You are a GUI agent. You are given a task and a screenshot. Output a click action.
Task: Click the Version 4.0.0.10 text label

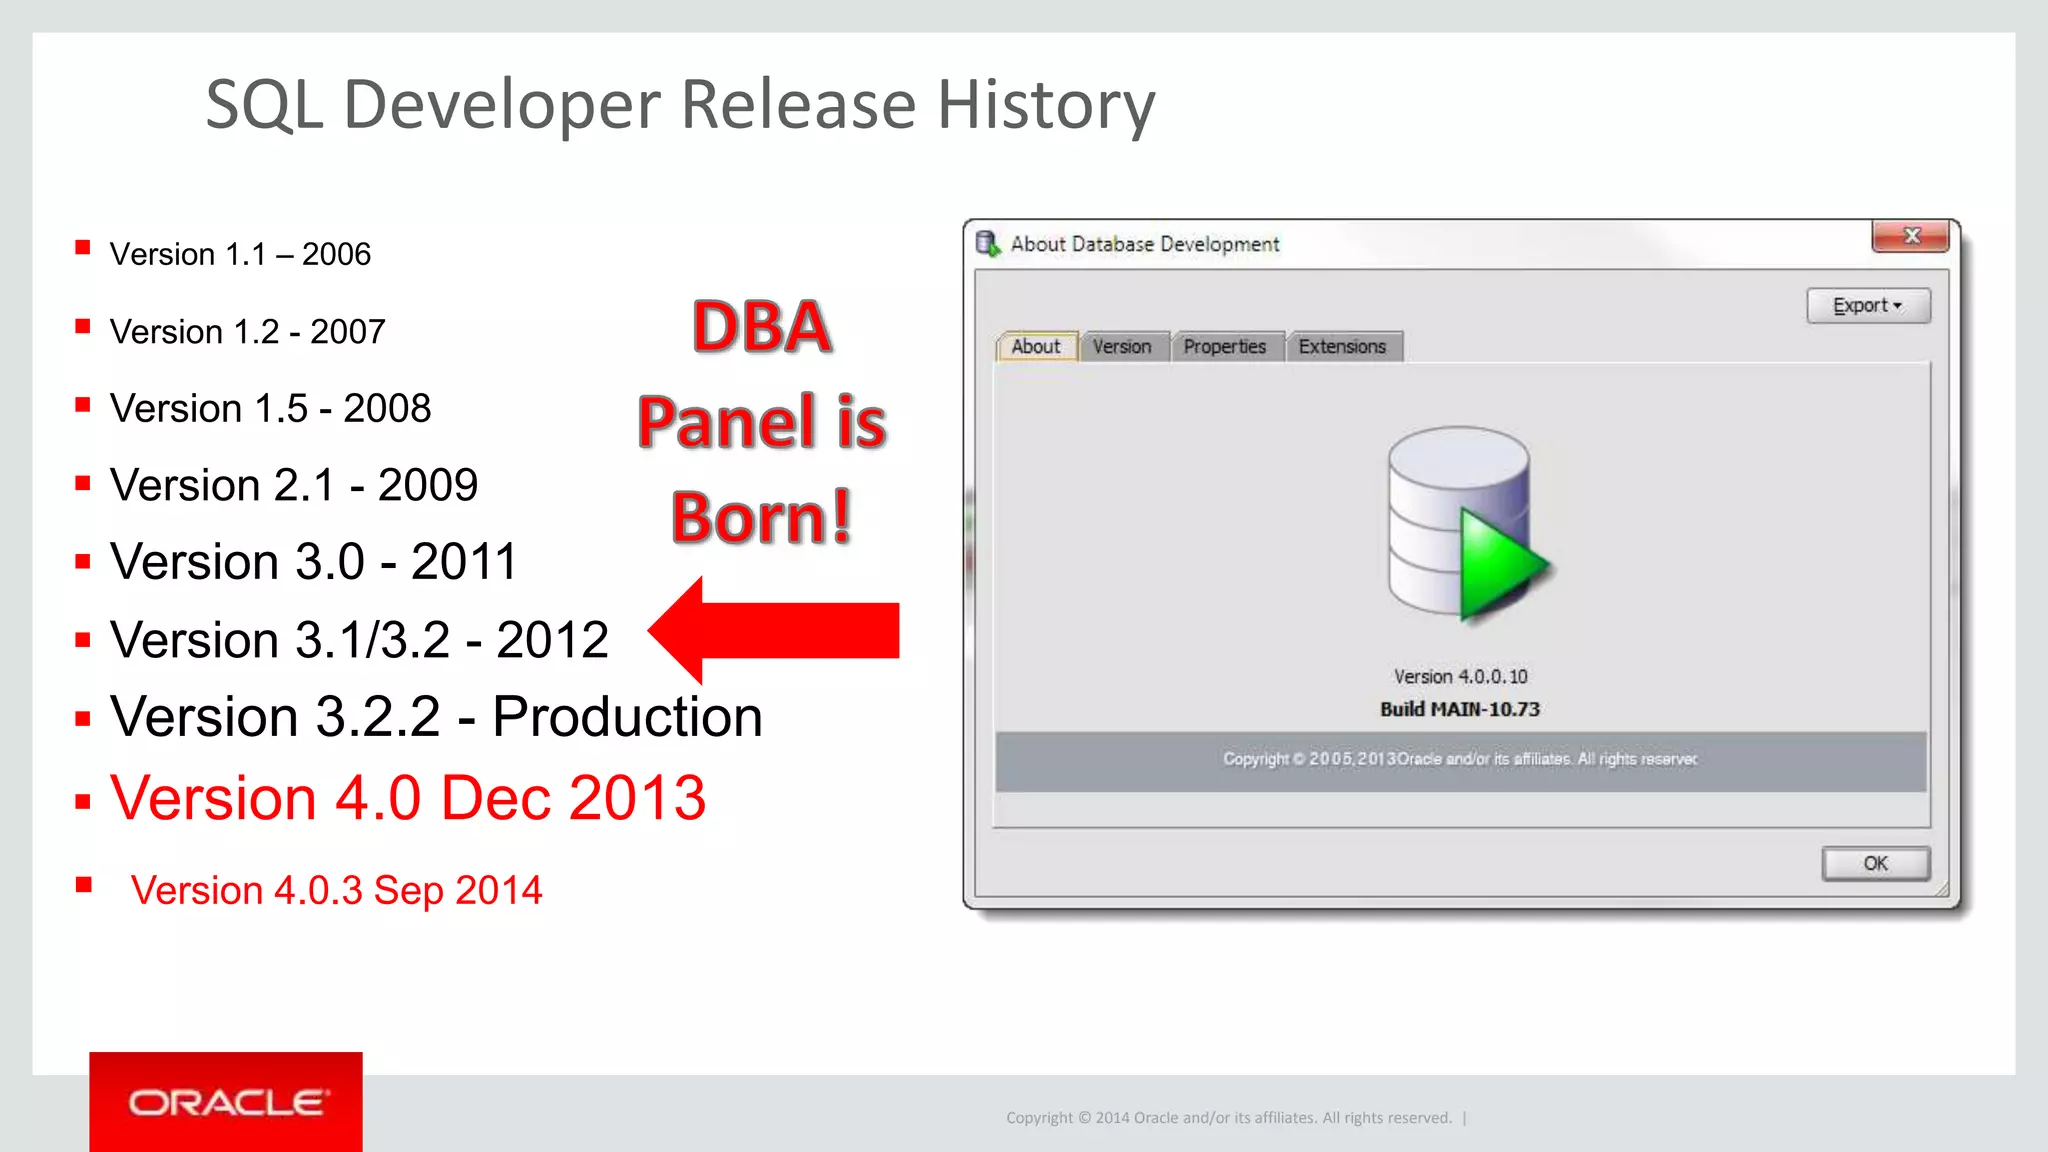1460,677
